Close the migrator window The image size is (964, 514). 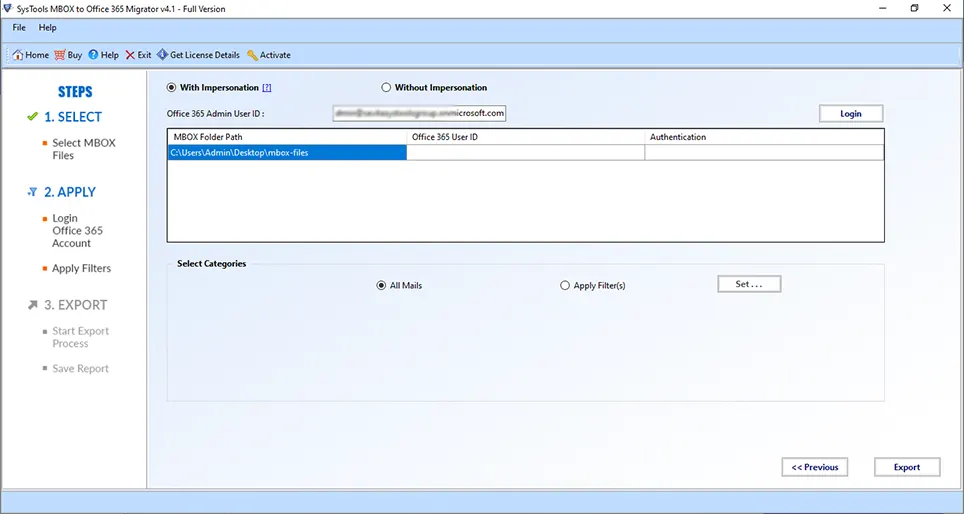[947, 8]
